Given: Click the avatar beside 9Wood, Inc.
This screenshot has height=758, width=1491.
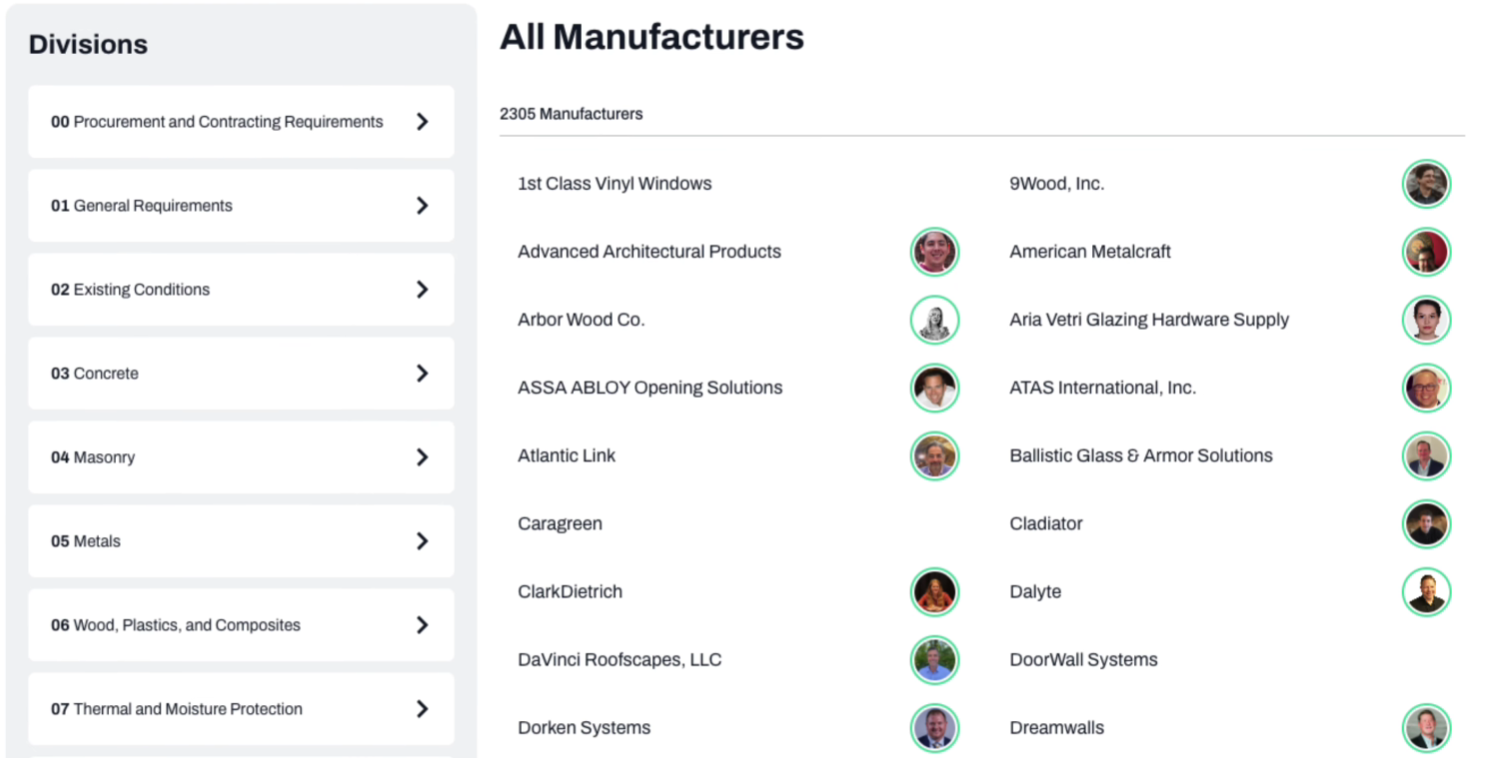Looking at the screenshot, I should point(1425,184).
